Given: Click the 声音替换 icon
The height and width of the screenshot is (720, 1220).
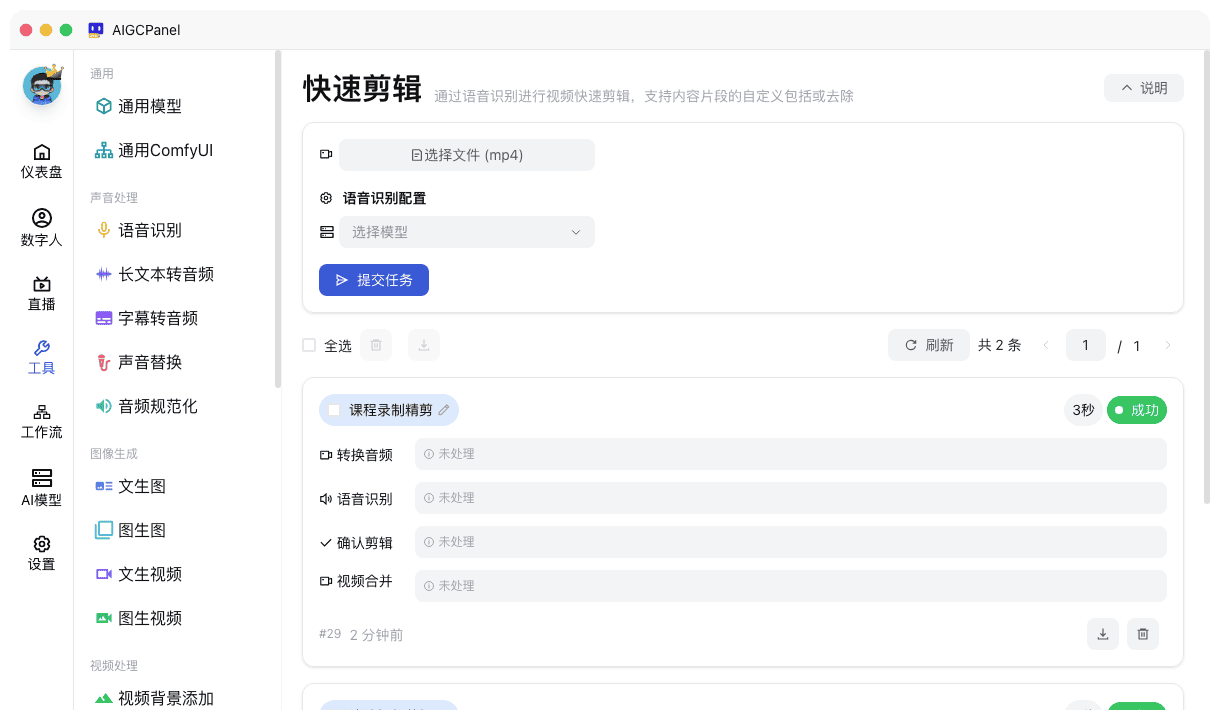Looking at the screenshot, I should coord(104,362).
